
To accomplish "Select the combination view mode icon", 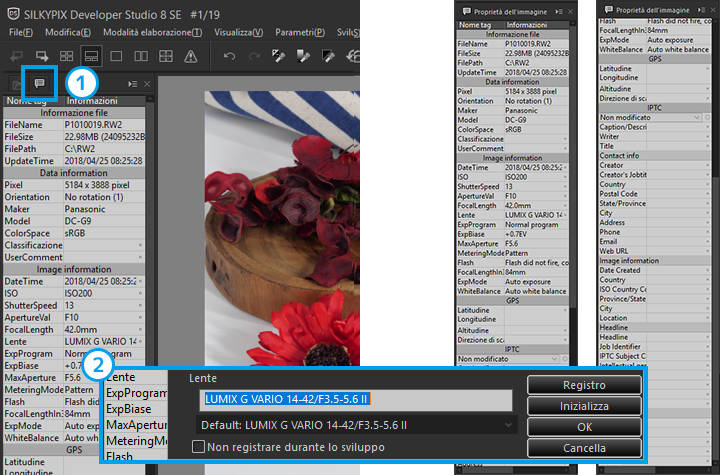I will pyautogui.click(x=91, y=57).
